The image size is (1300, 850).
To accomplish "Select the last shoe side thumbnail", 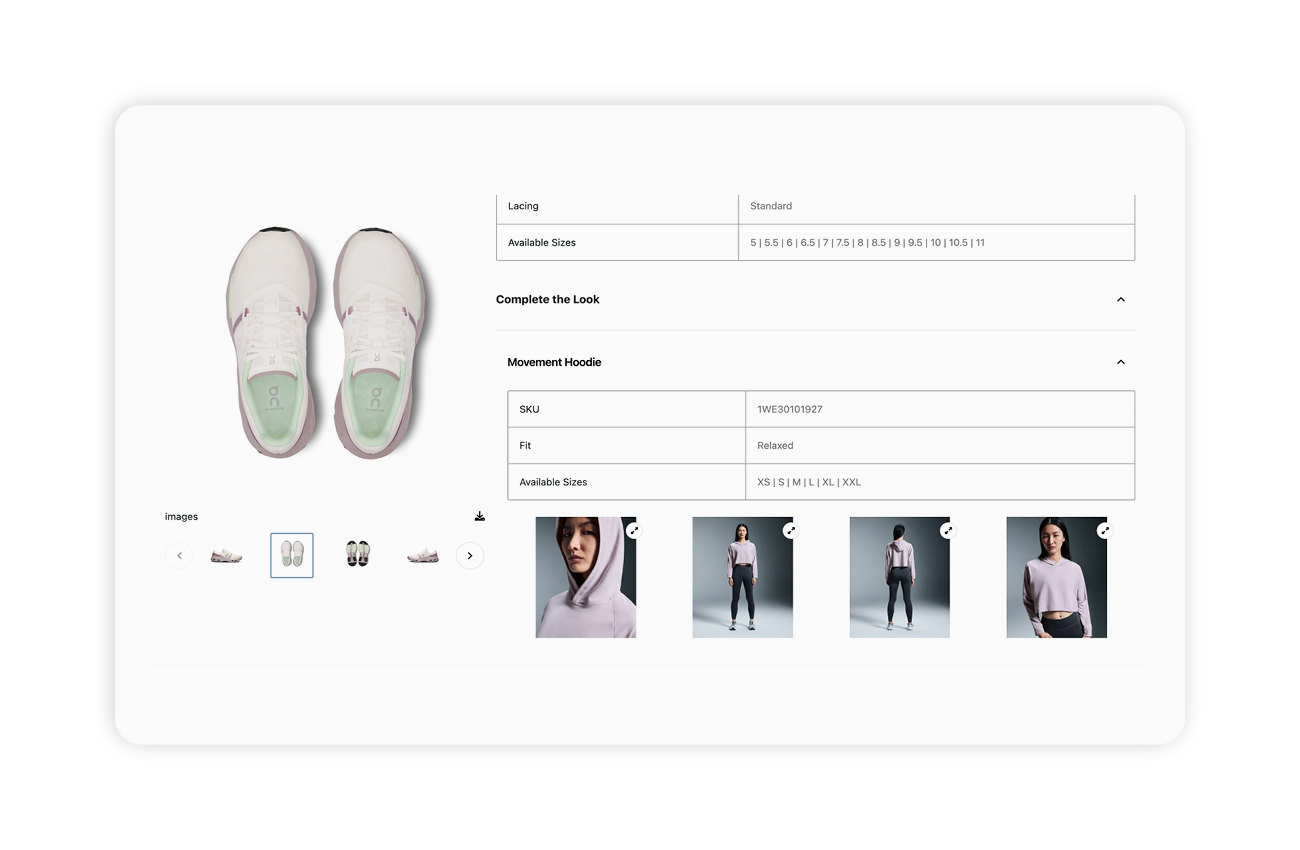I will (x=423, y=556).
